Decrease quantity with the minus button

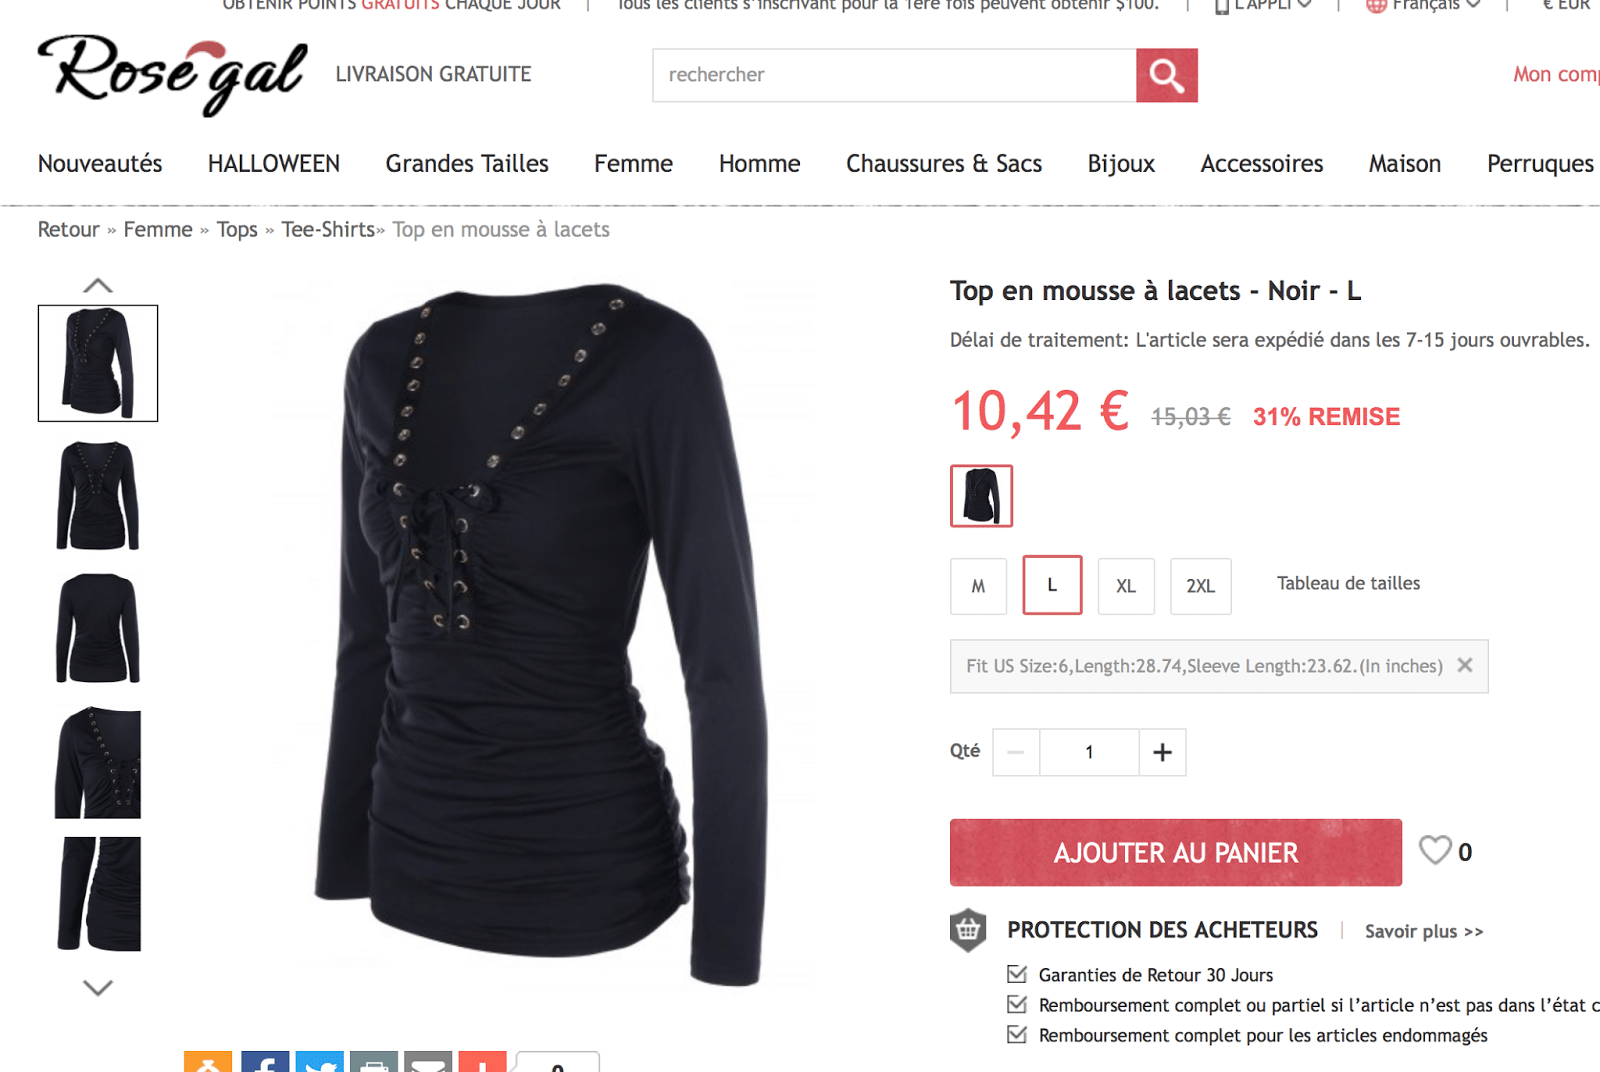[x=1016, y=752]
